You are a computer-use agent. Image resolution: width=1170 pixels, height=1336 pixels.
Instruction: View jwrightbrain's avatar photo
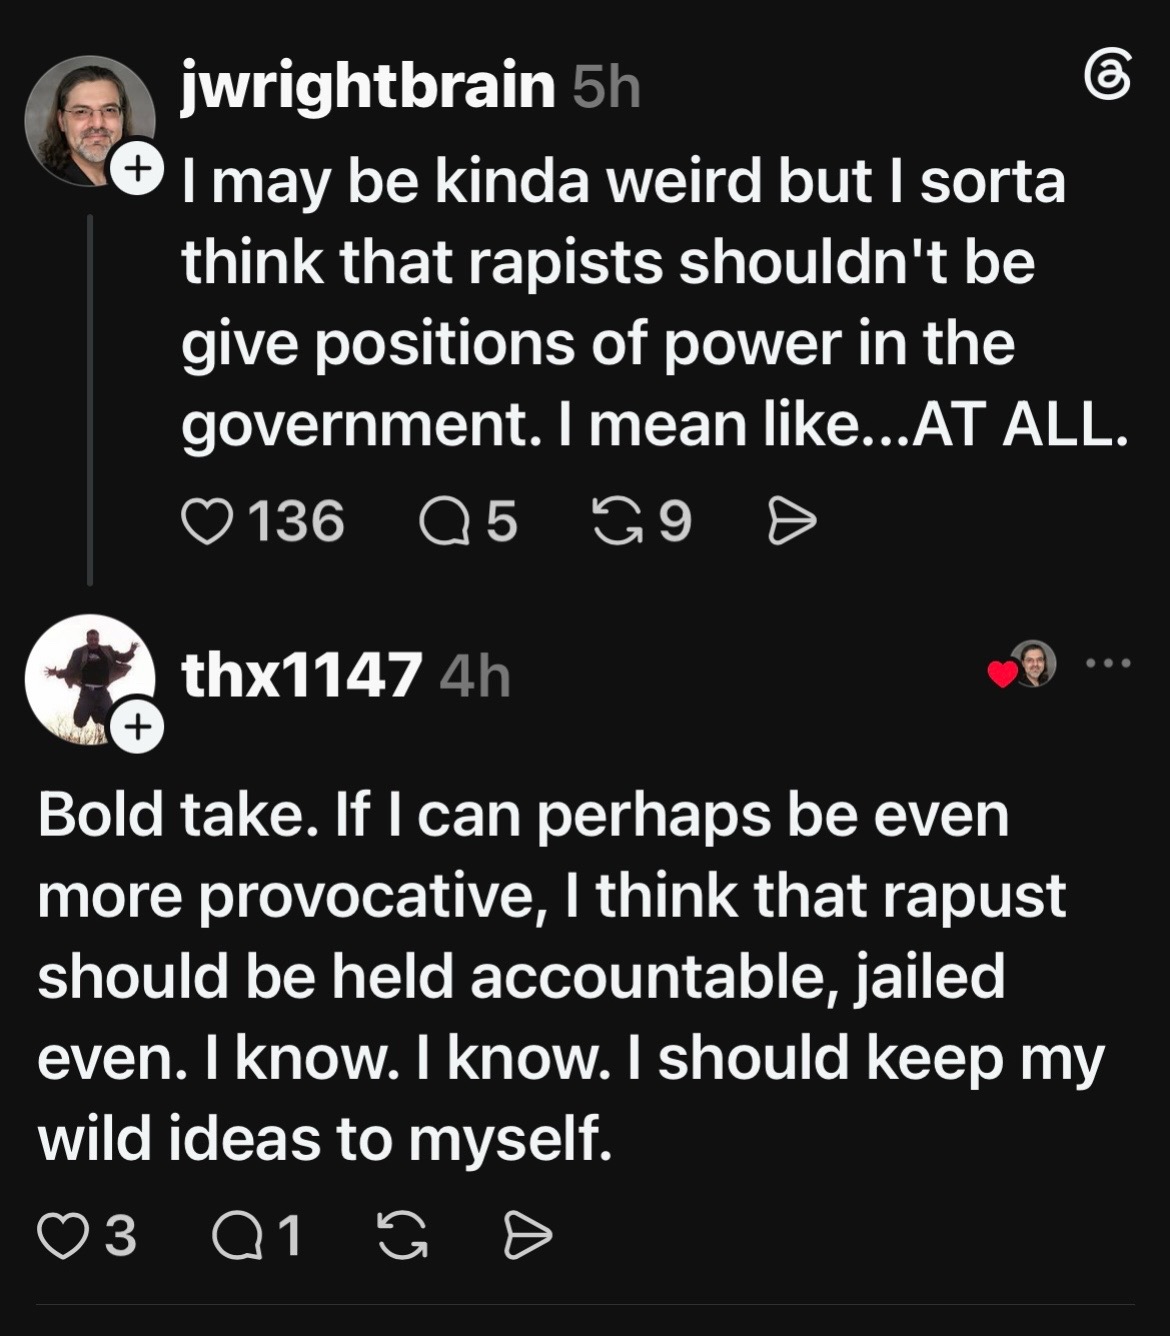(x=88, y=120)
